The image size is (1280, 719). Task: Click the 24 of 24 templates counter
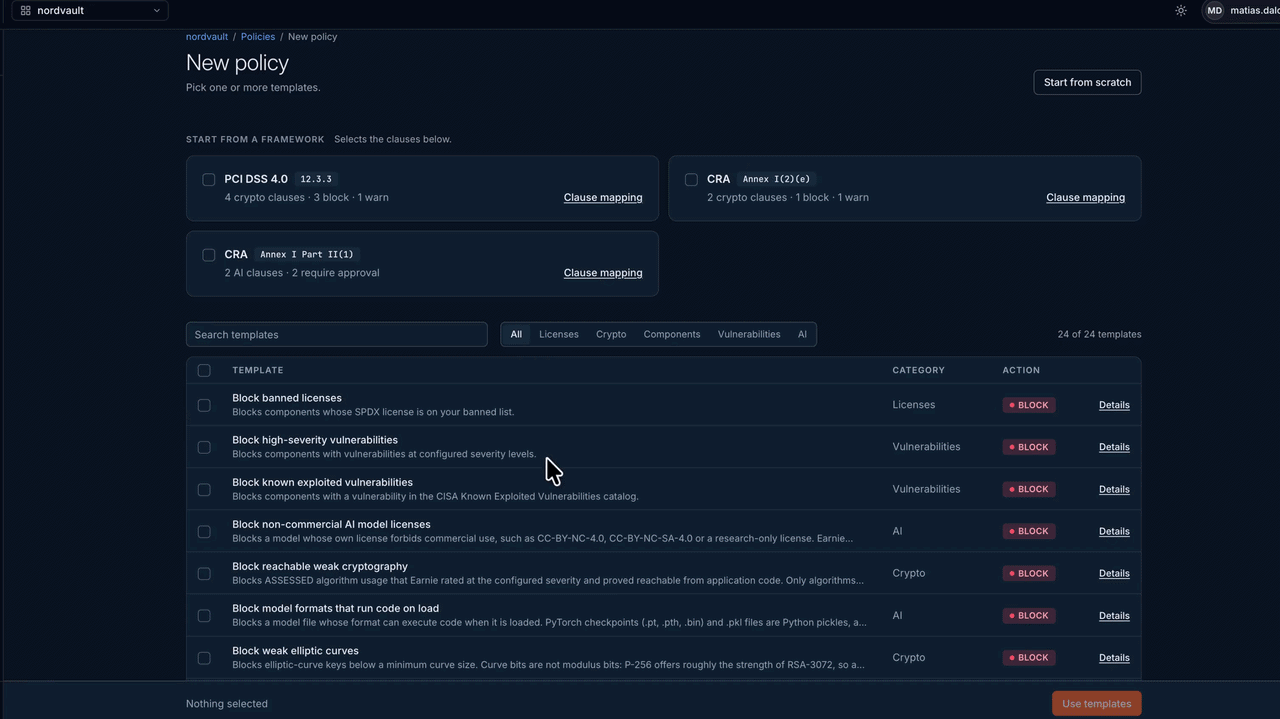pos(1099,334)
